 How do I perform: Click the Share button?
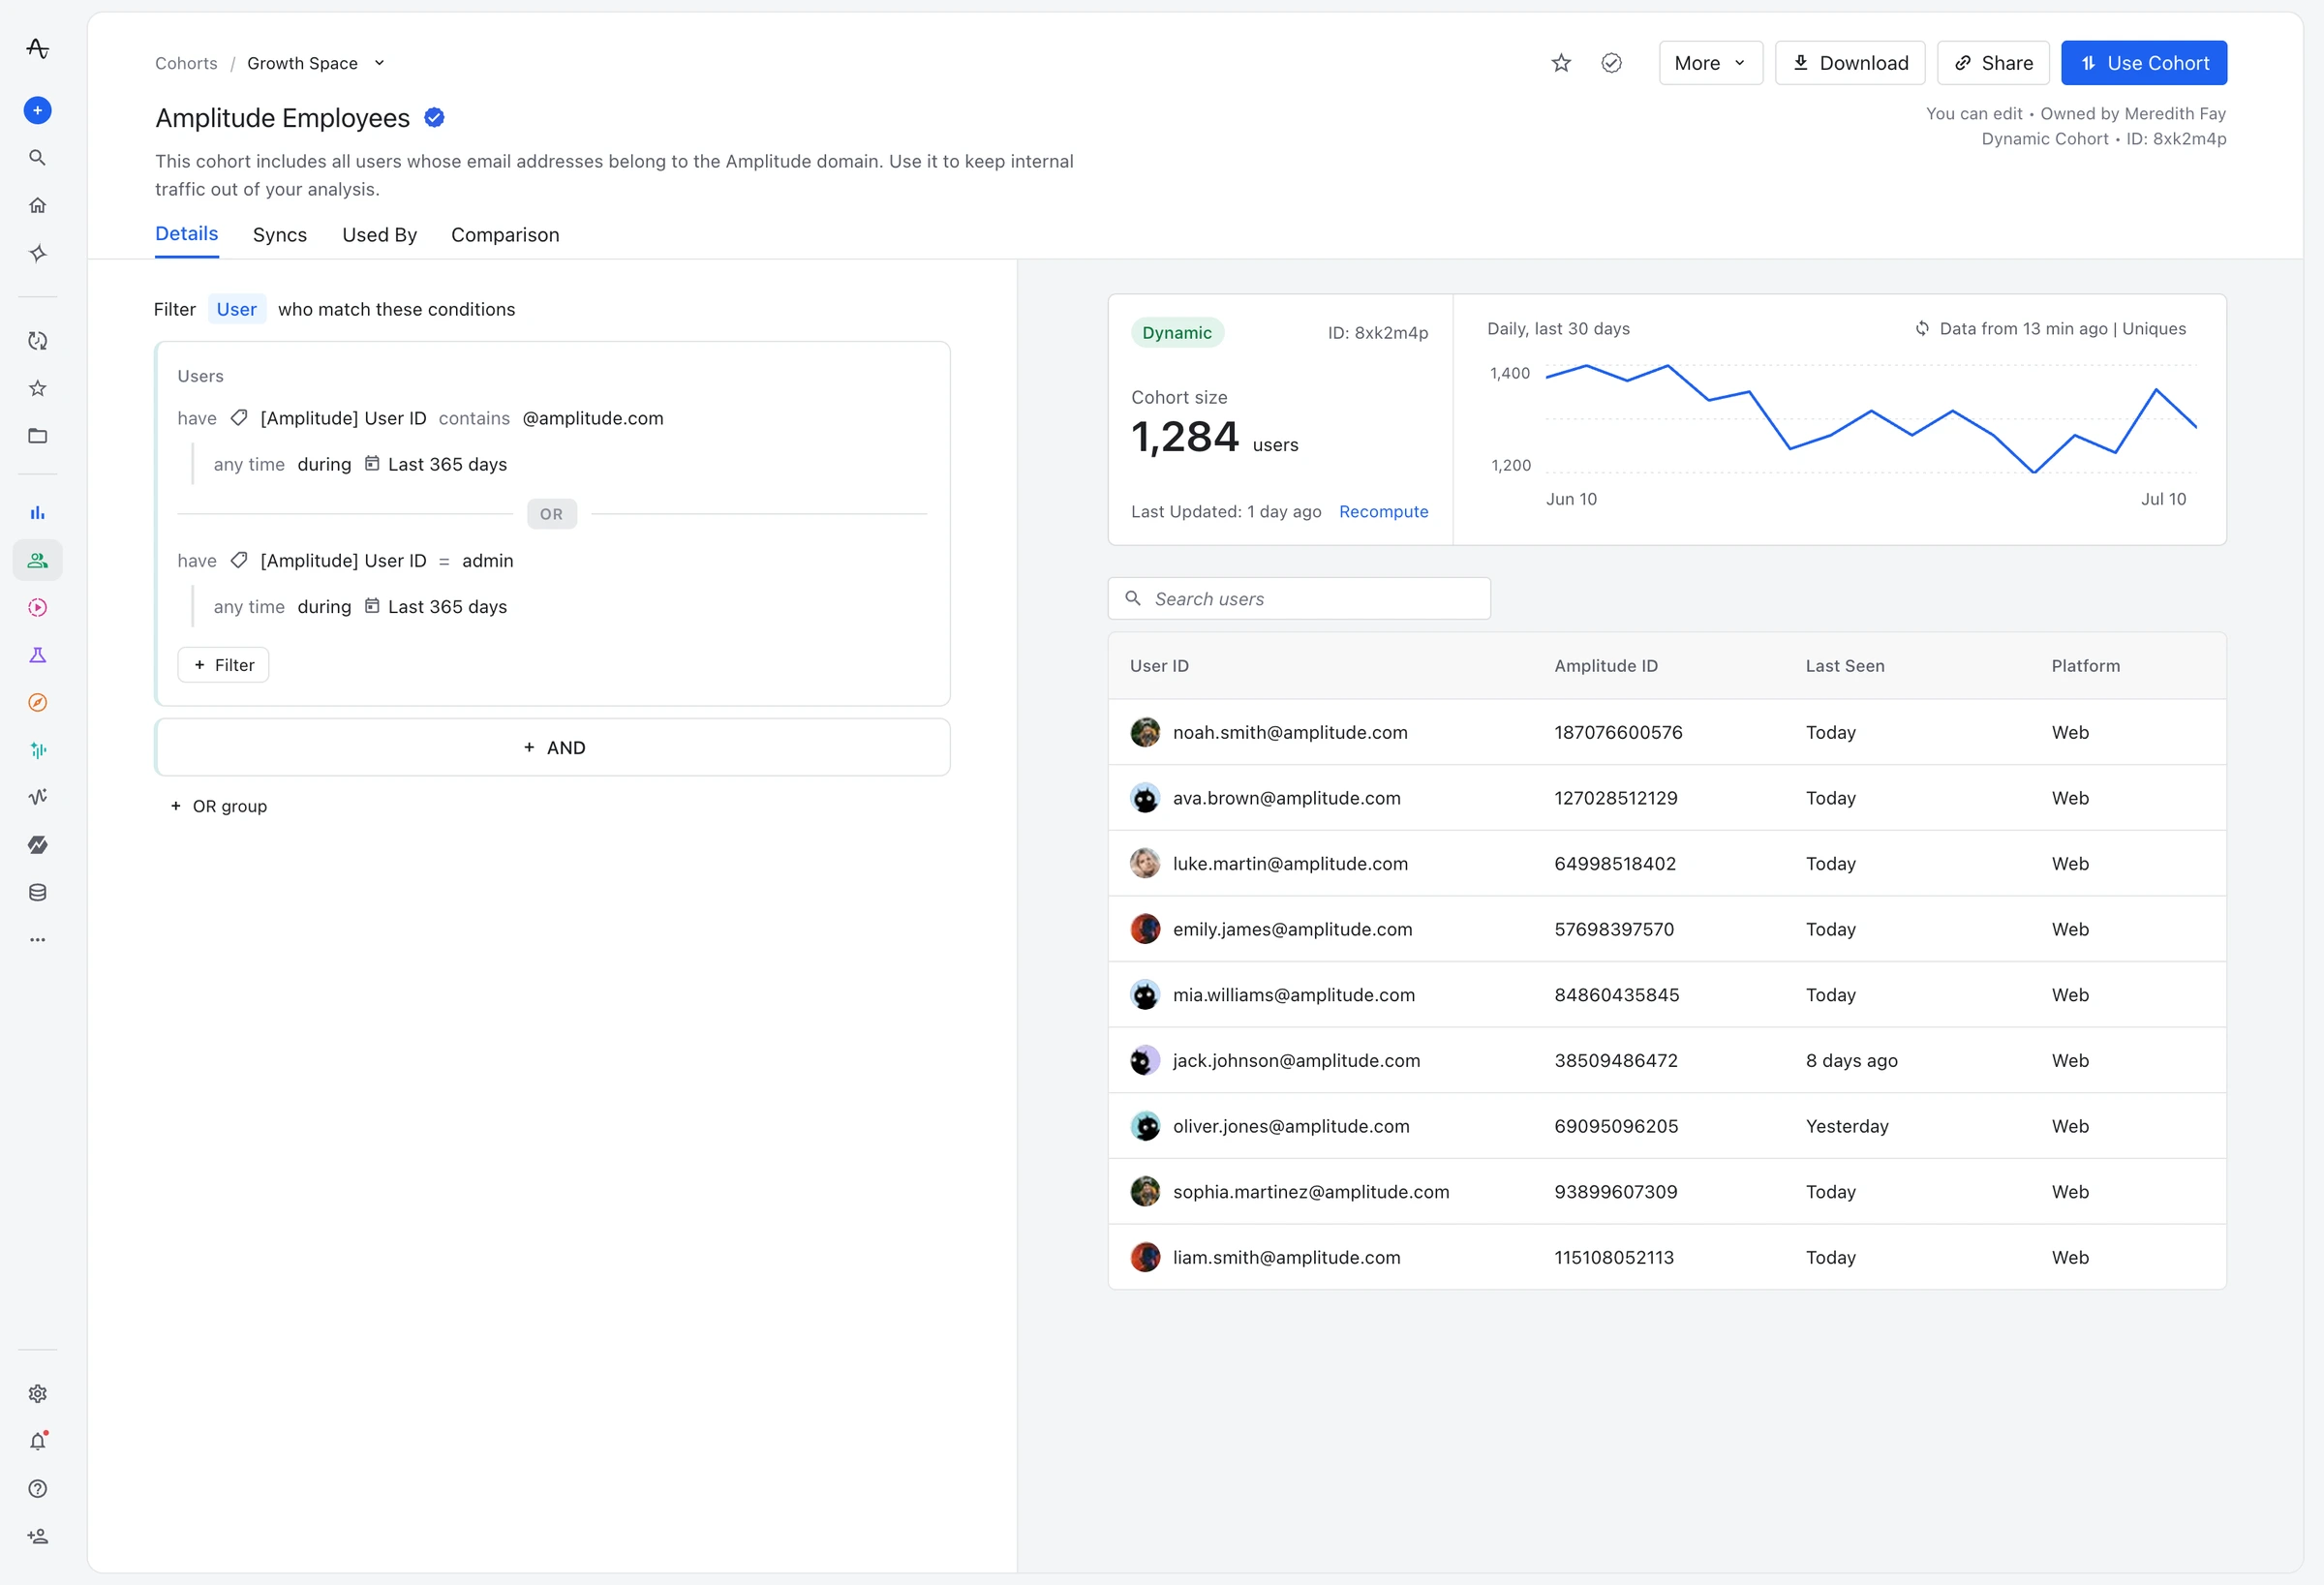click(1993, 63)
